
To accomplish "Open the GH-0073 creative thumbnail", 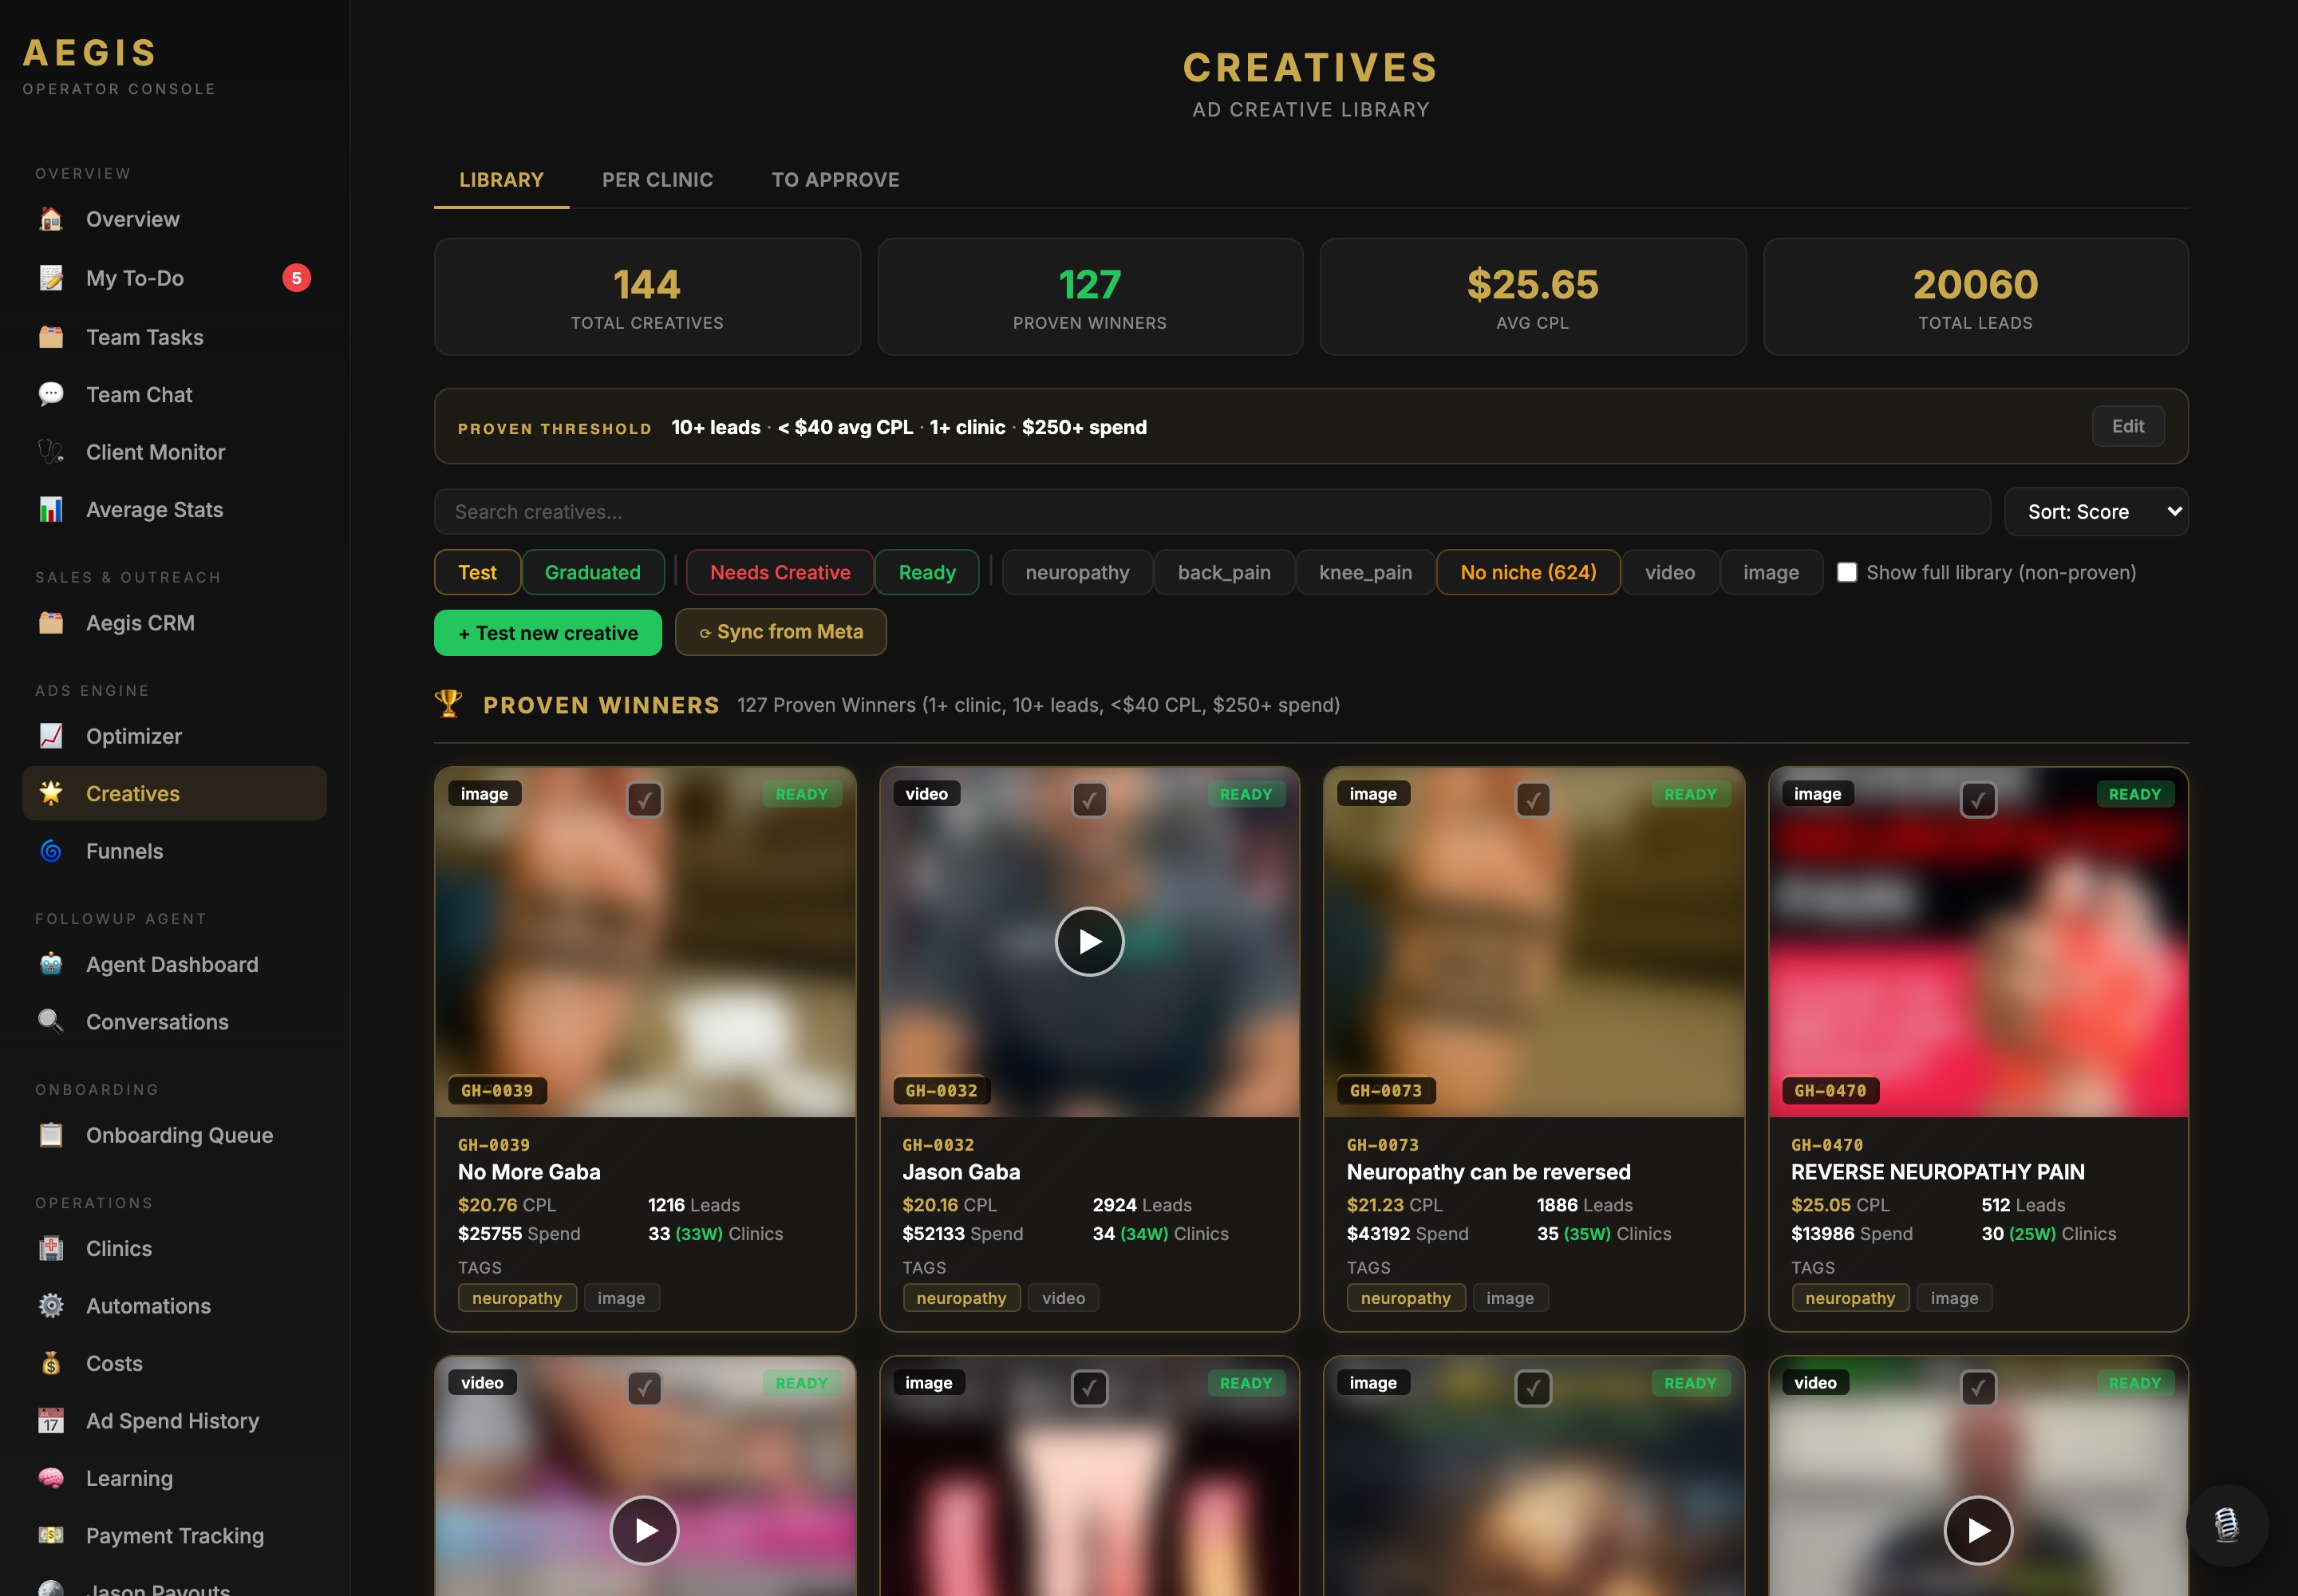I will point(1533,942).
